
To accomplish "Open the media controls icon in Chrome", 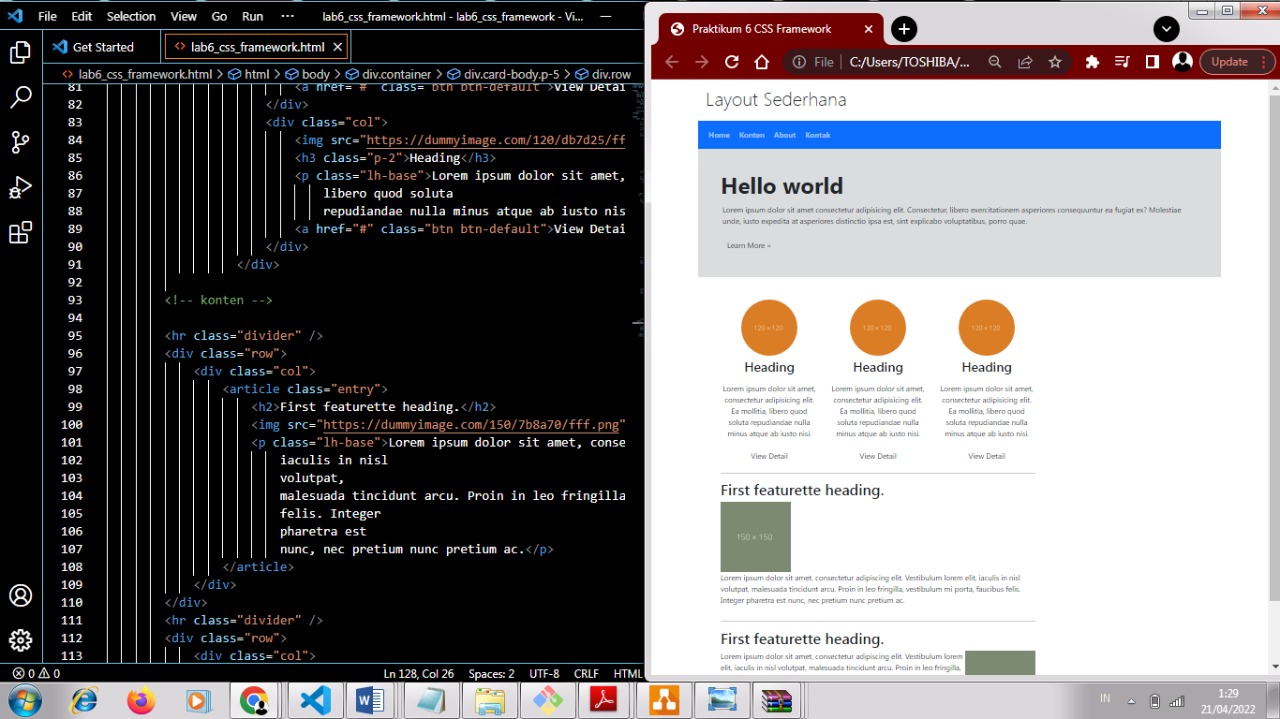I will 1122,62.
